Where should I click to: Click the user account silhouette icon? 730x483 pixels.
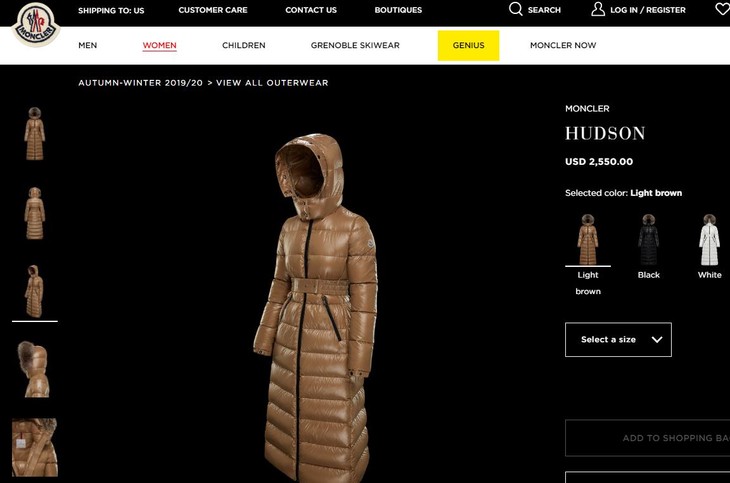(598, 9)
